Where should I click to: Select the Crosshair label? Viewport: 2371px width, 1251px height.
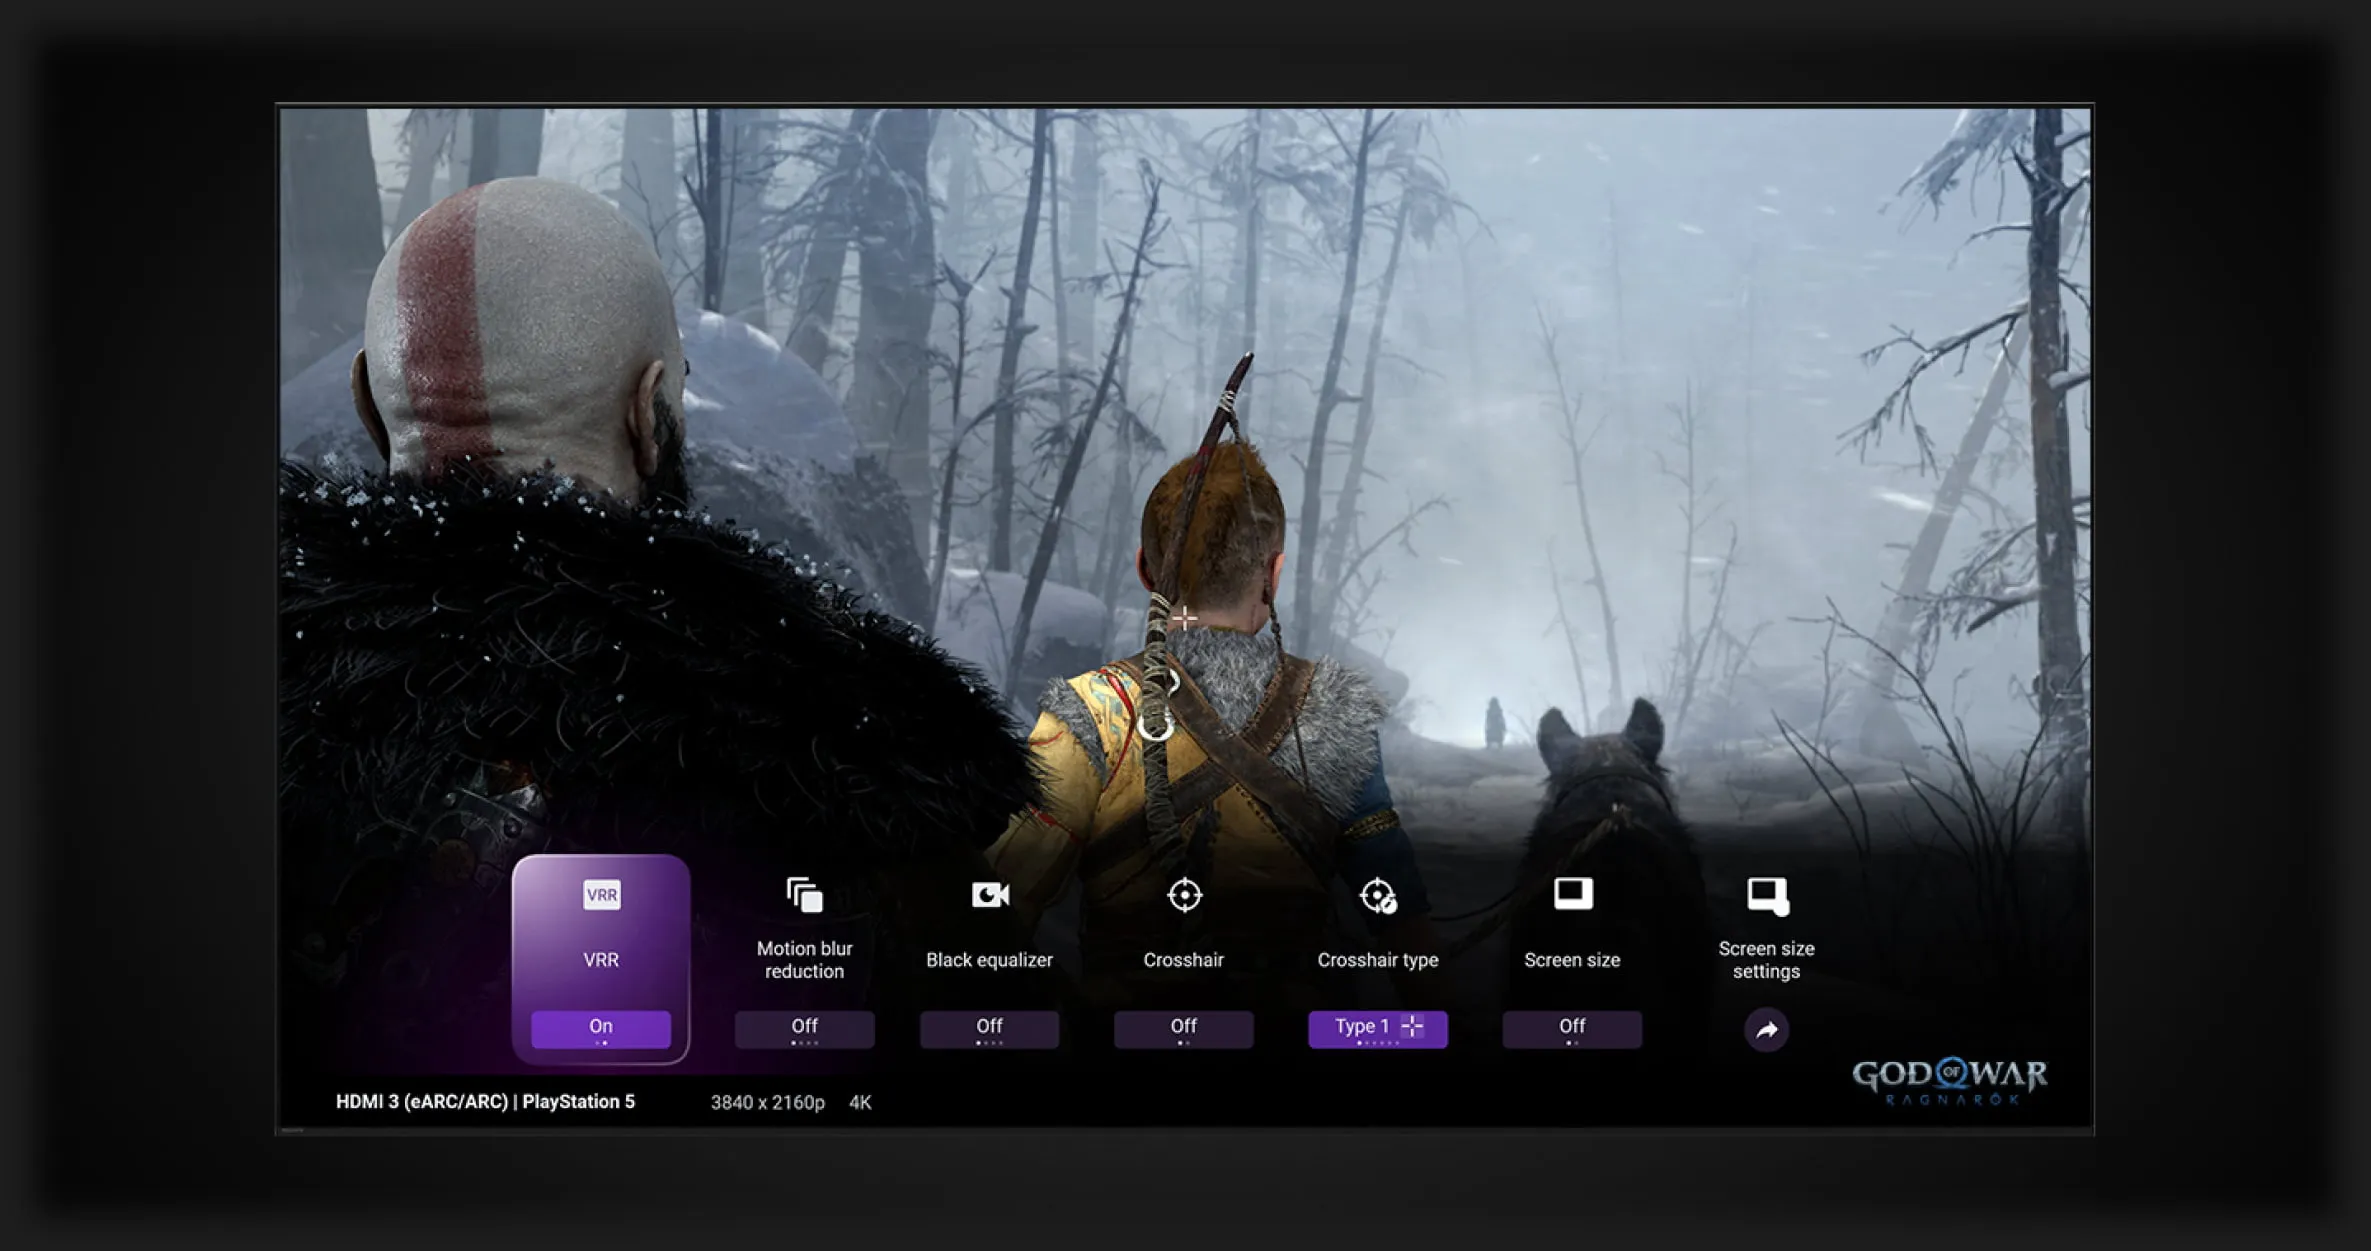(1184, 960)
